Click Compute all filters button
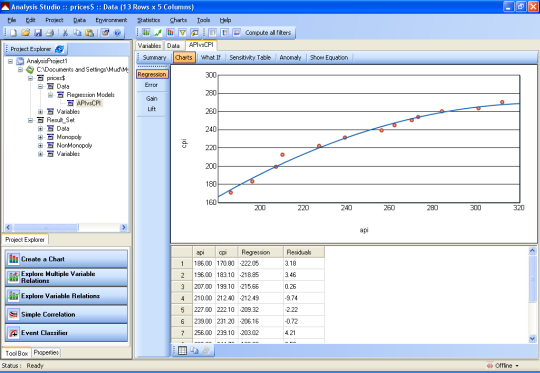 point(268,33)
